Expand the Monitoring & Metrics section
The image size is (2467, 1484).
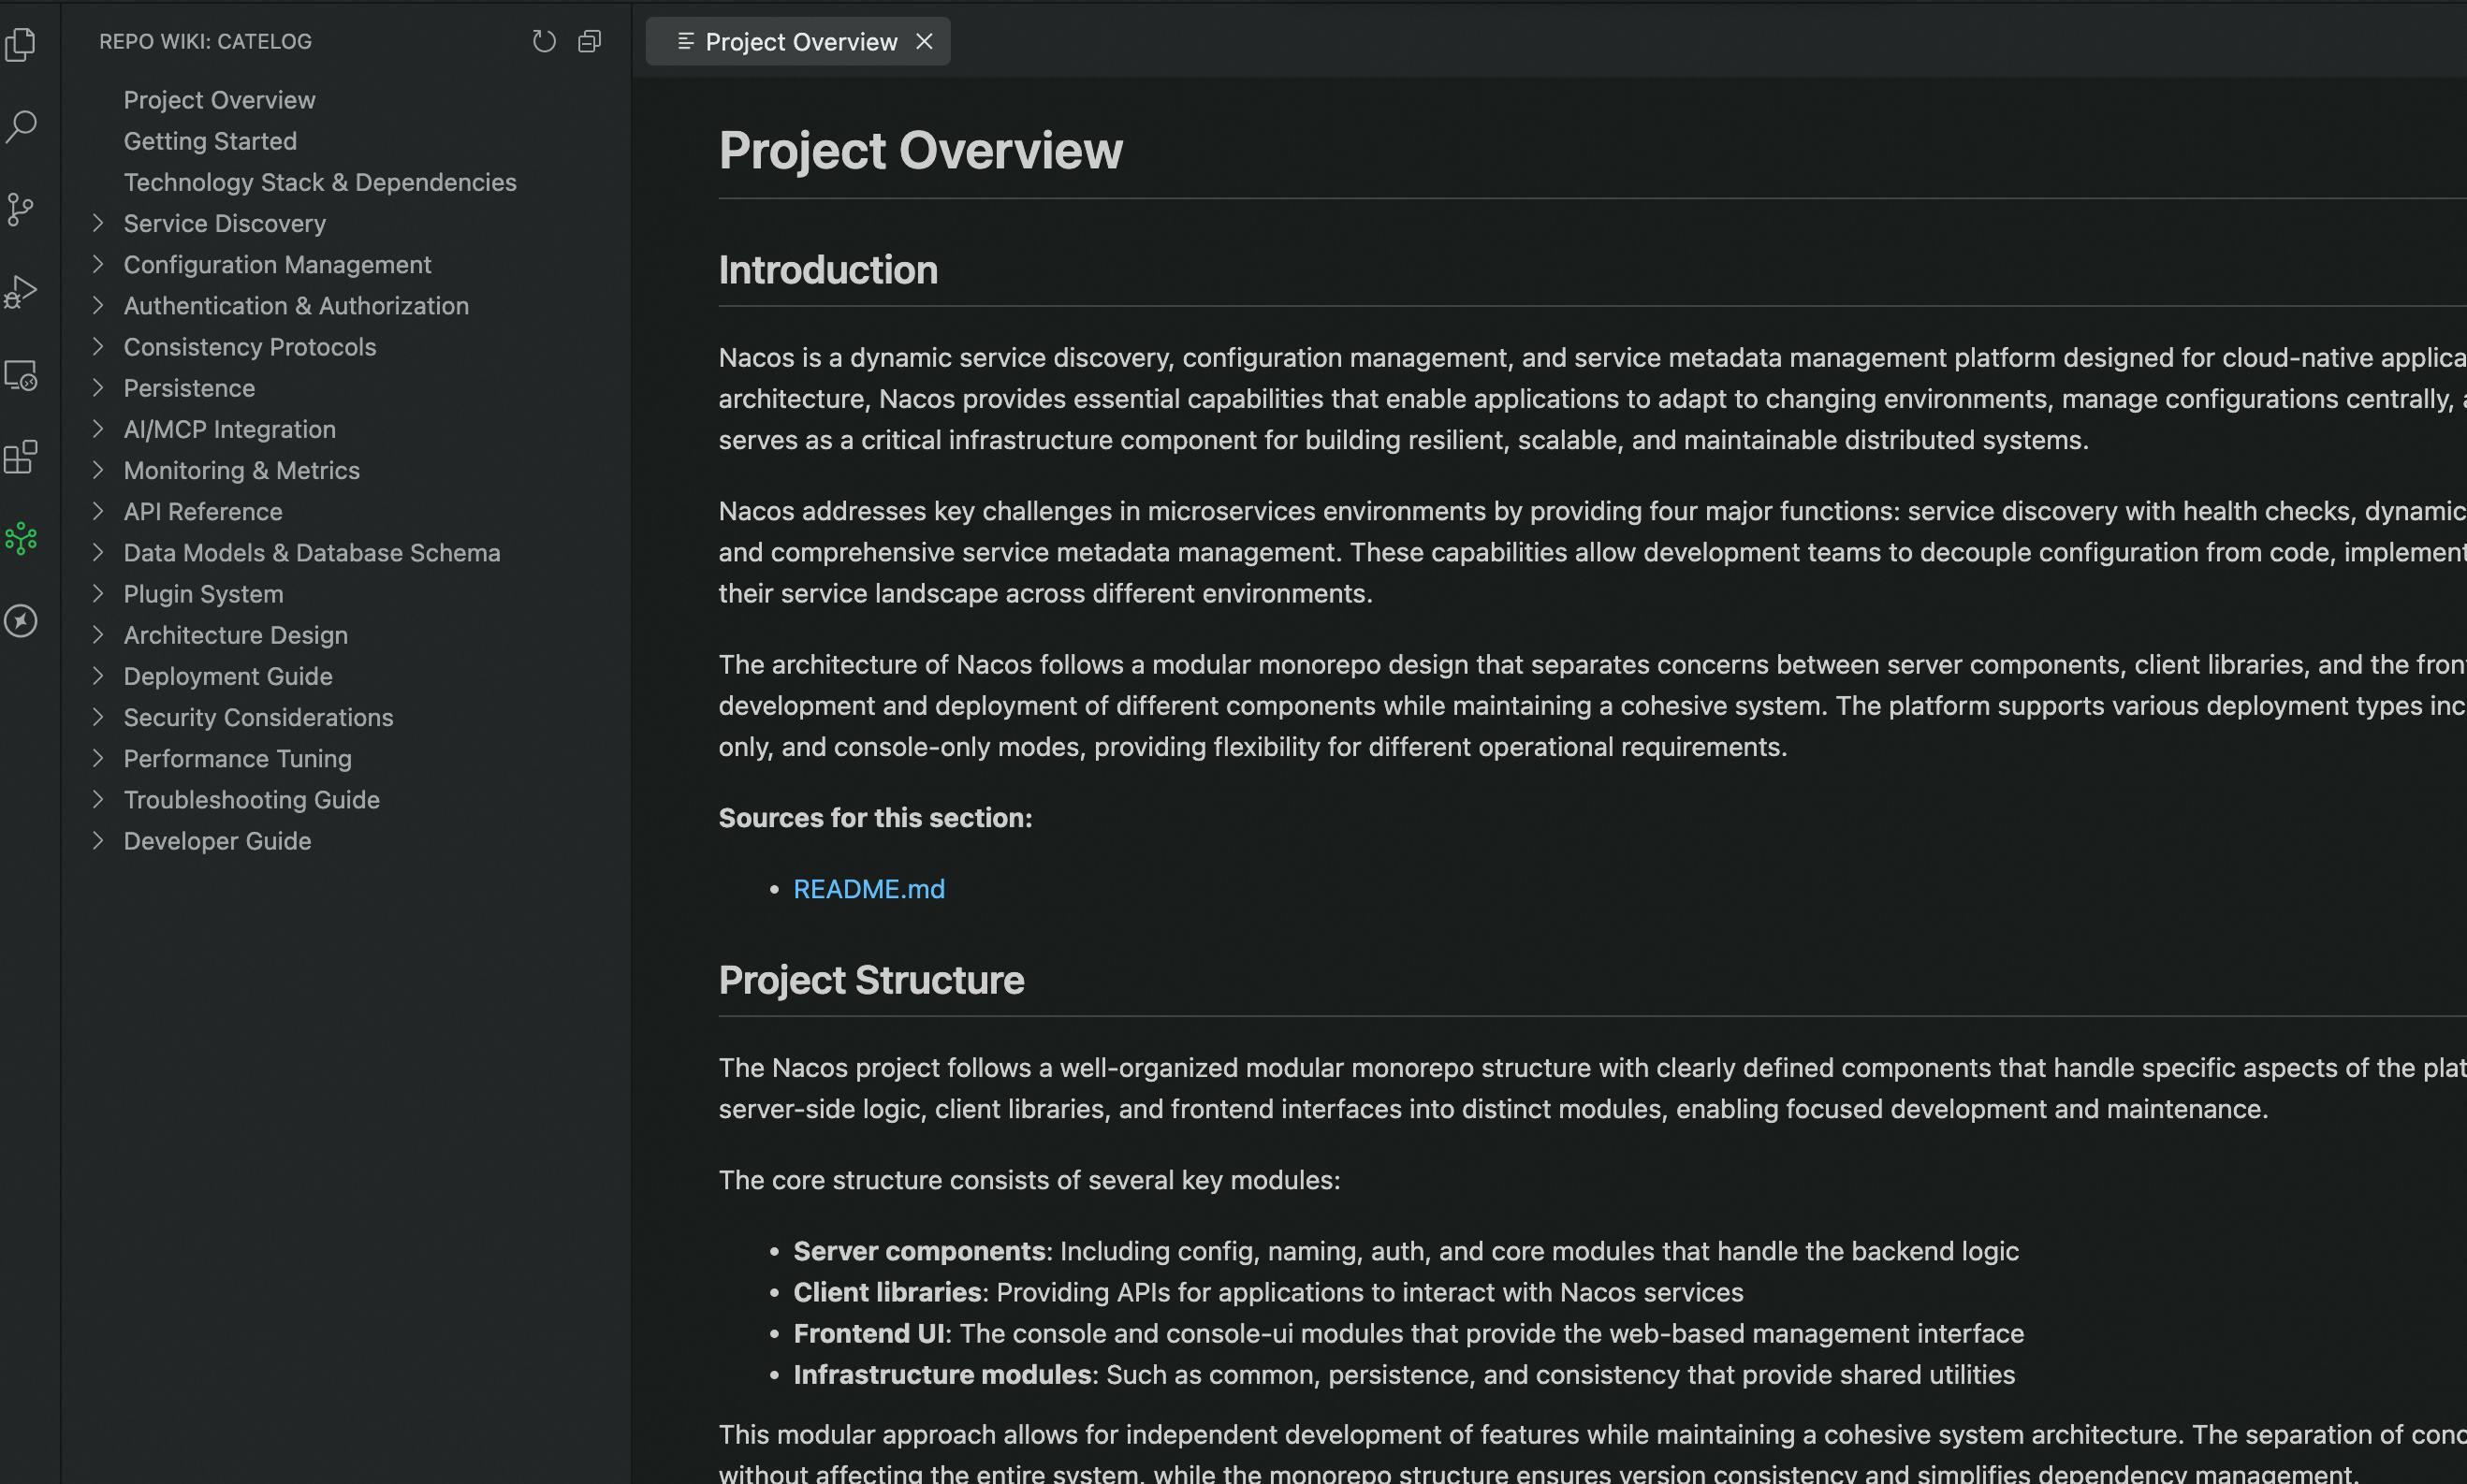(98, 470)
